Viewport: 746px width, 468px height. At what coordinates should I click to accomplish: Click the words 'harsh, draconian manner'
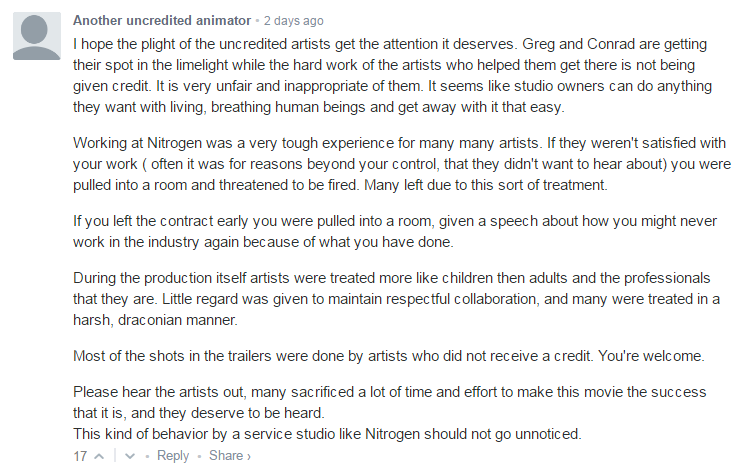155,320
